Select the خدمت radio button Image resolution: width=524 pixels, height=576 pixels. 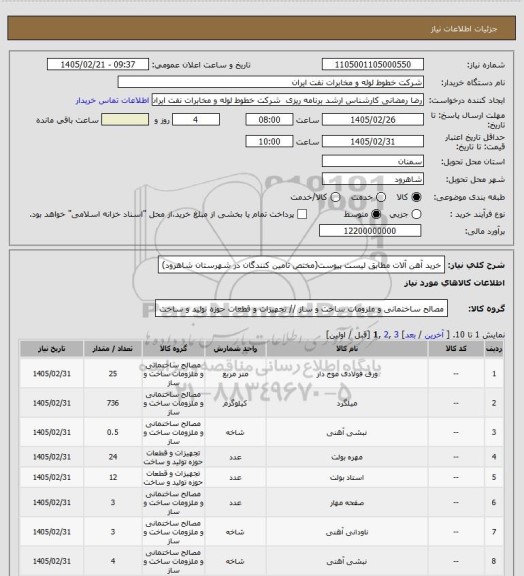click(x=381, y=197)
